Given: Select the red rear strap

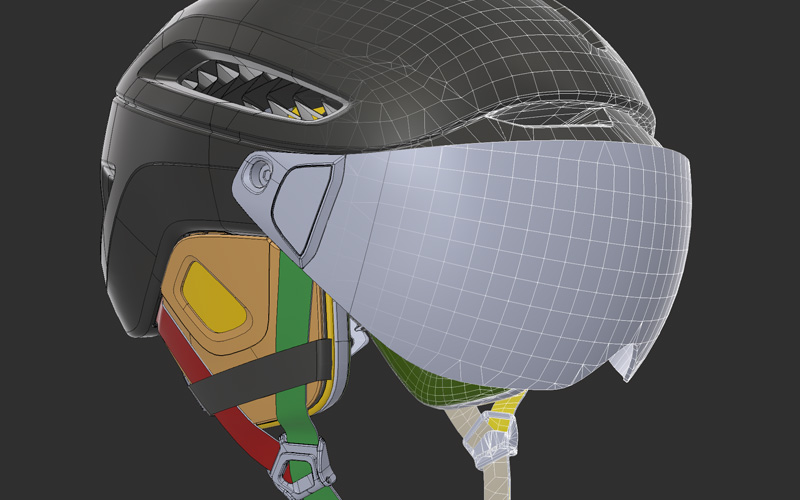Looking at the screenshot, I should (230, 420).
